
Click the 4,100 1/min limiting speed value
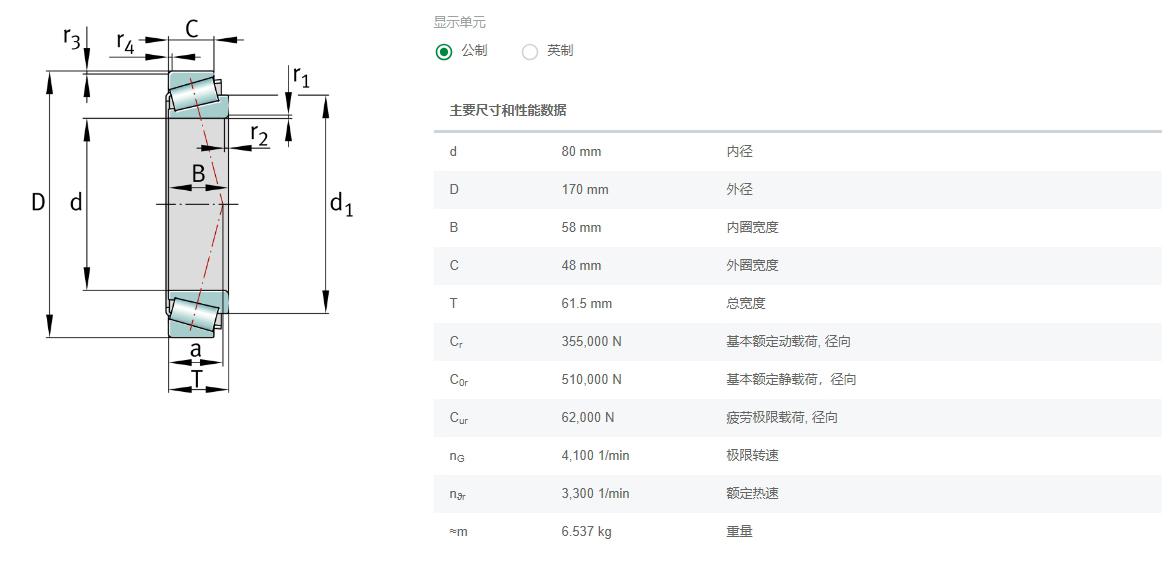pos(595,456)
